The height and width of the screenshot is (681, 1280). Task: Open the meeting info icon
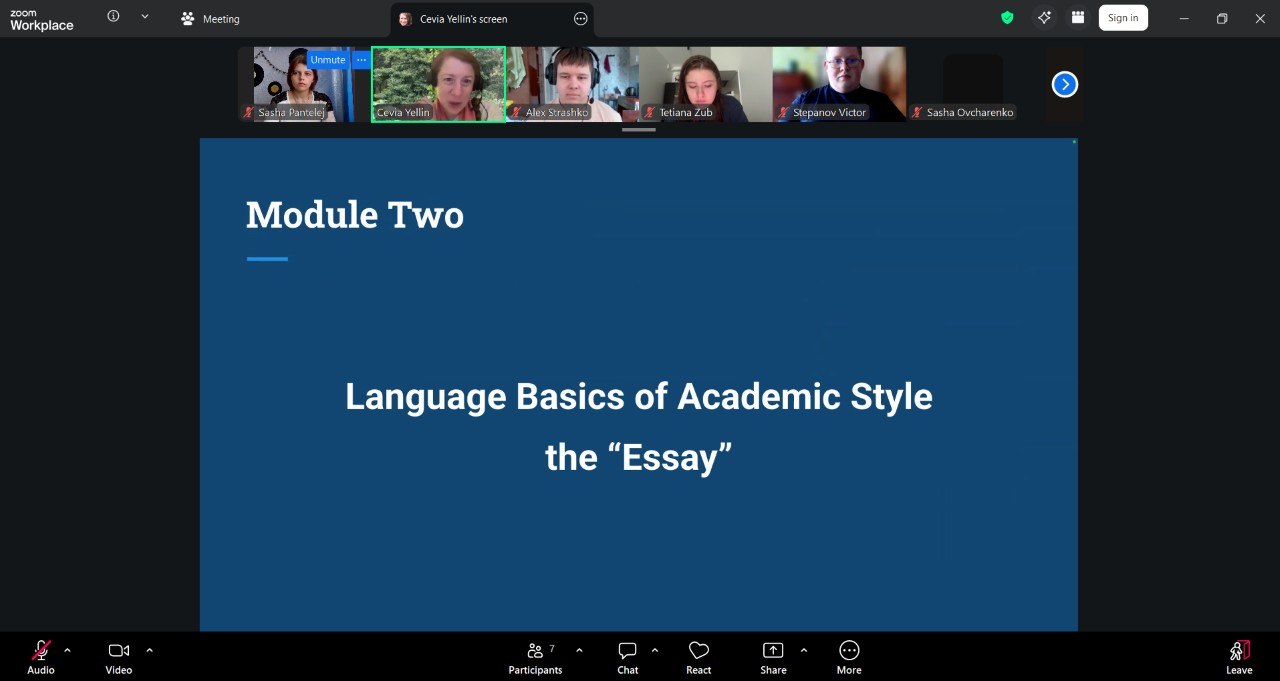coord(113,17)
